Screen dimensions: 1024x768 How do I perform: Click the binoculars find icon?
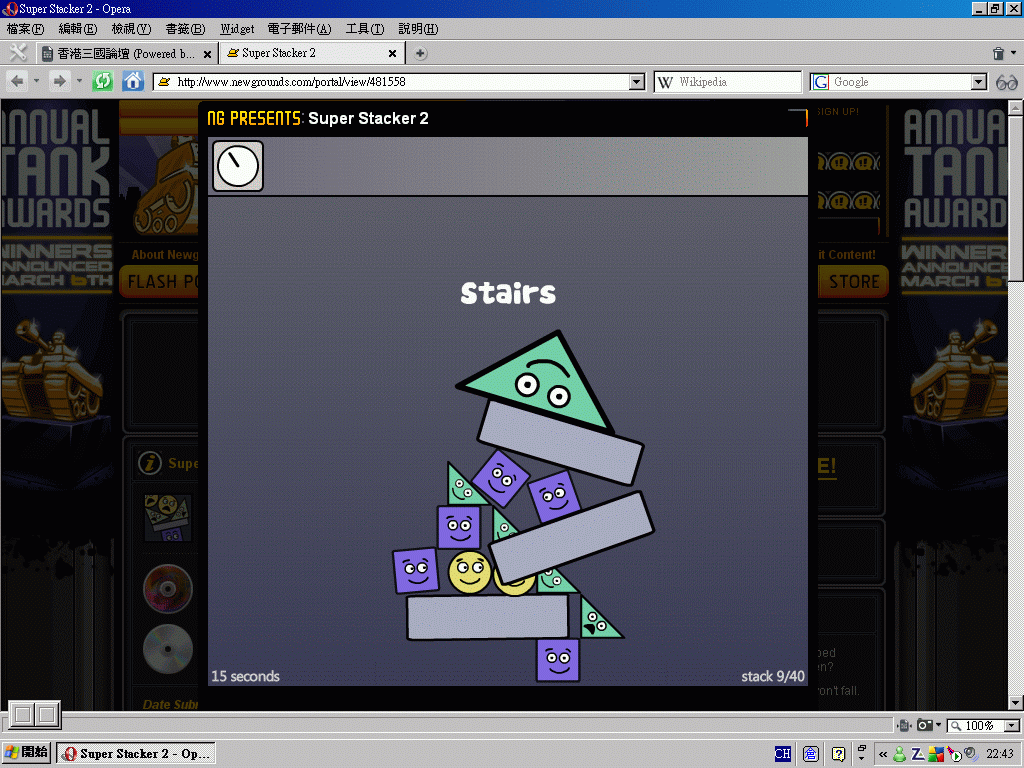[x=1006, y=82]
